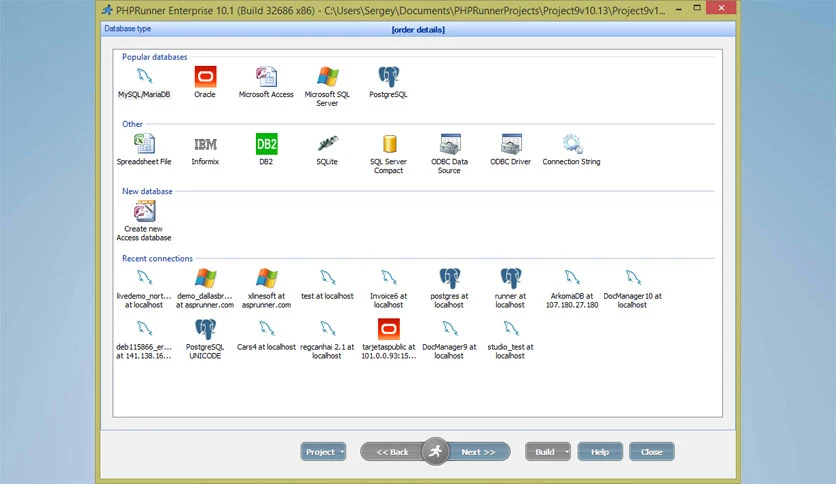Open recent connection demo_dallasbr... at asprunner.com
Screen dimensions: 836x484
tap(205, 289)
